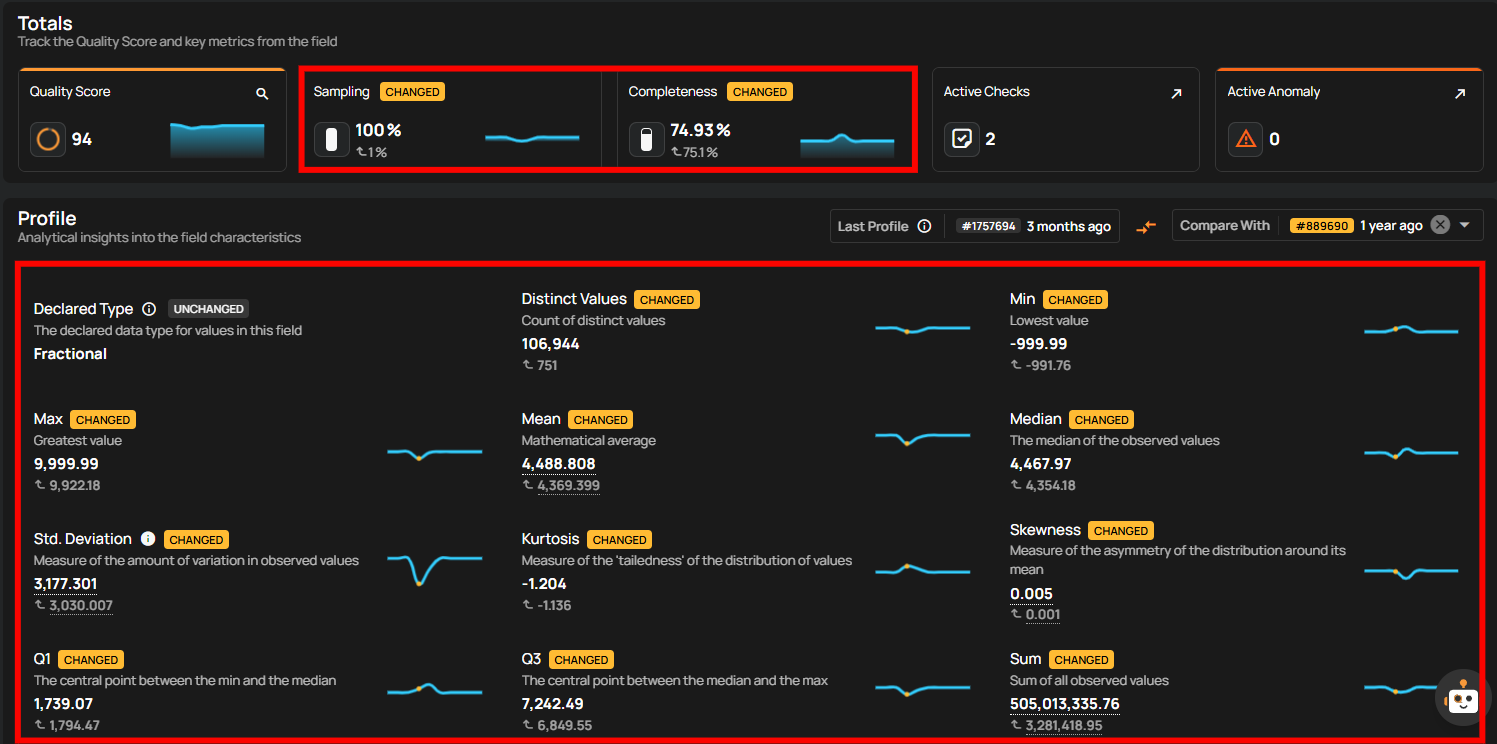Click the Quality Score magnifier icon
The width and height of the screenshot is (1497, 744).
(x=262, y=93)
